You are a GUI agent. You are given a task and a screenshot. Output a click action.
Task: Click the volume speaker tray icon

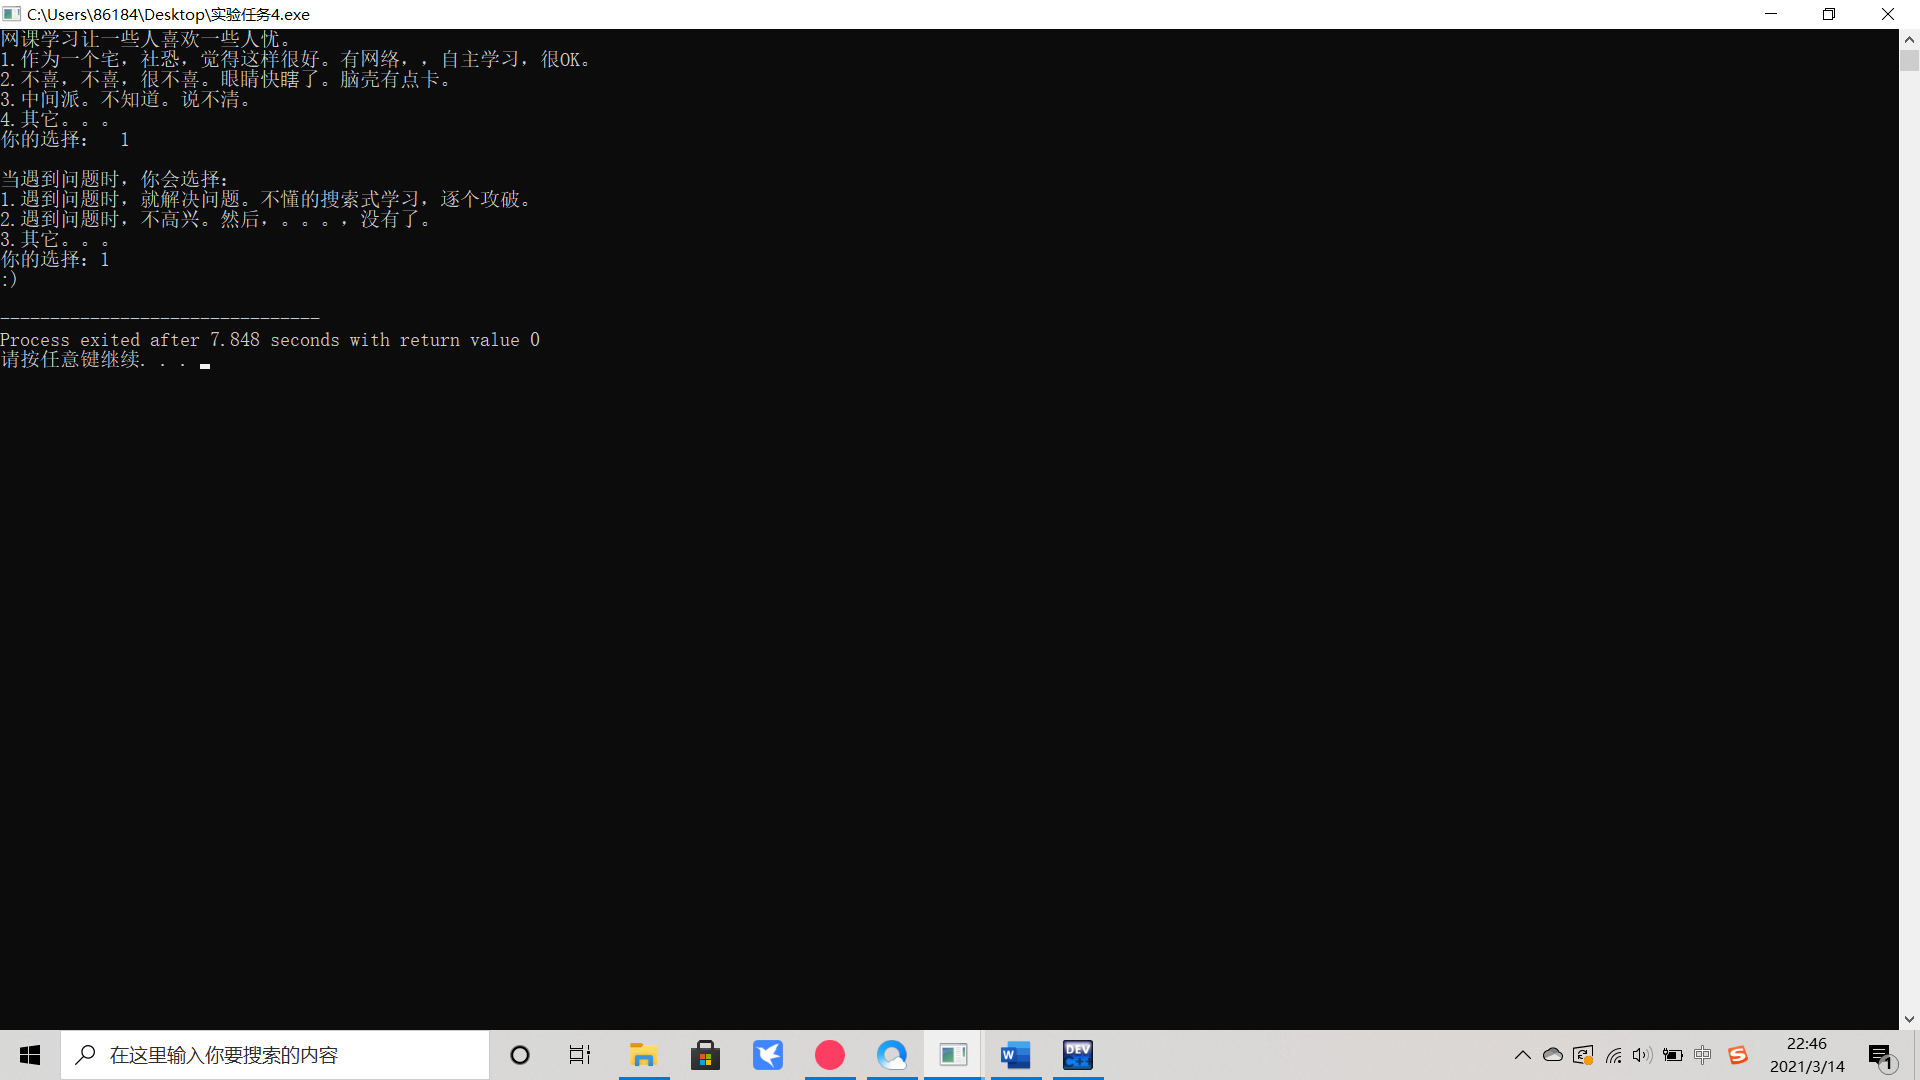click(1642, 1055)
